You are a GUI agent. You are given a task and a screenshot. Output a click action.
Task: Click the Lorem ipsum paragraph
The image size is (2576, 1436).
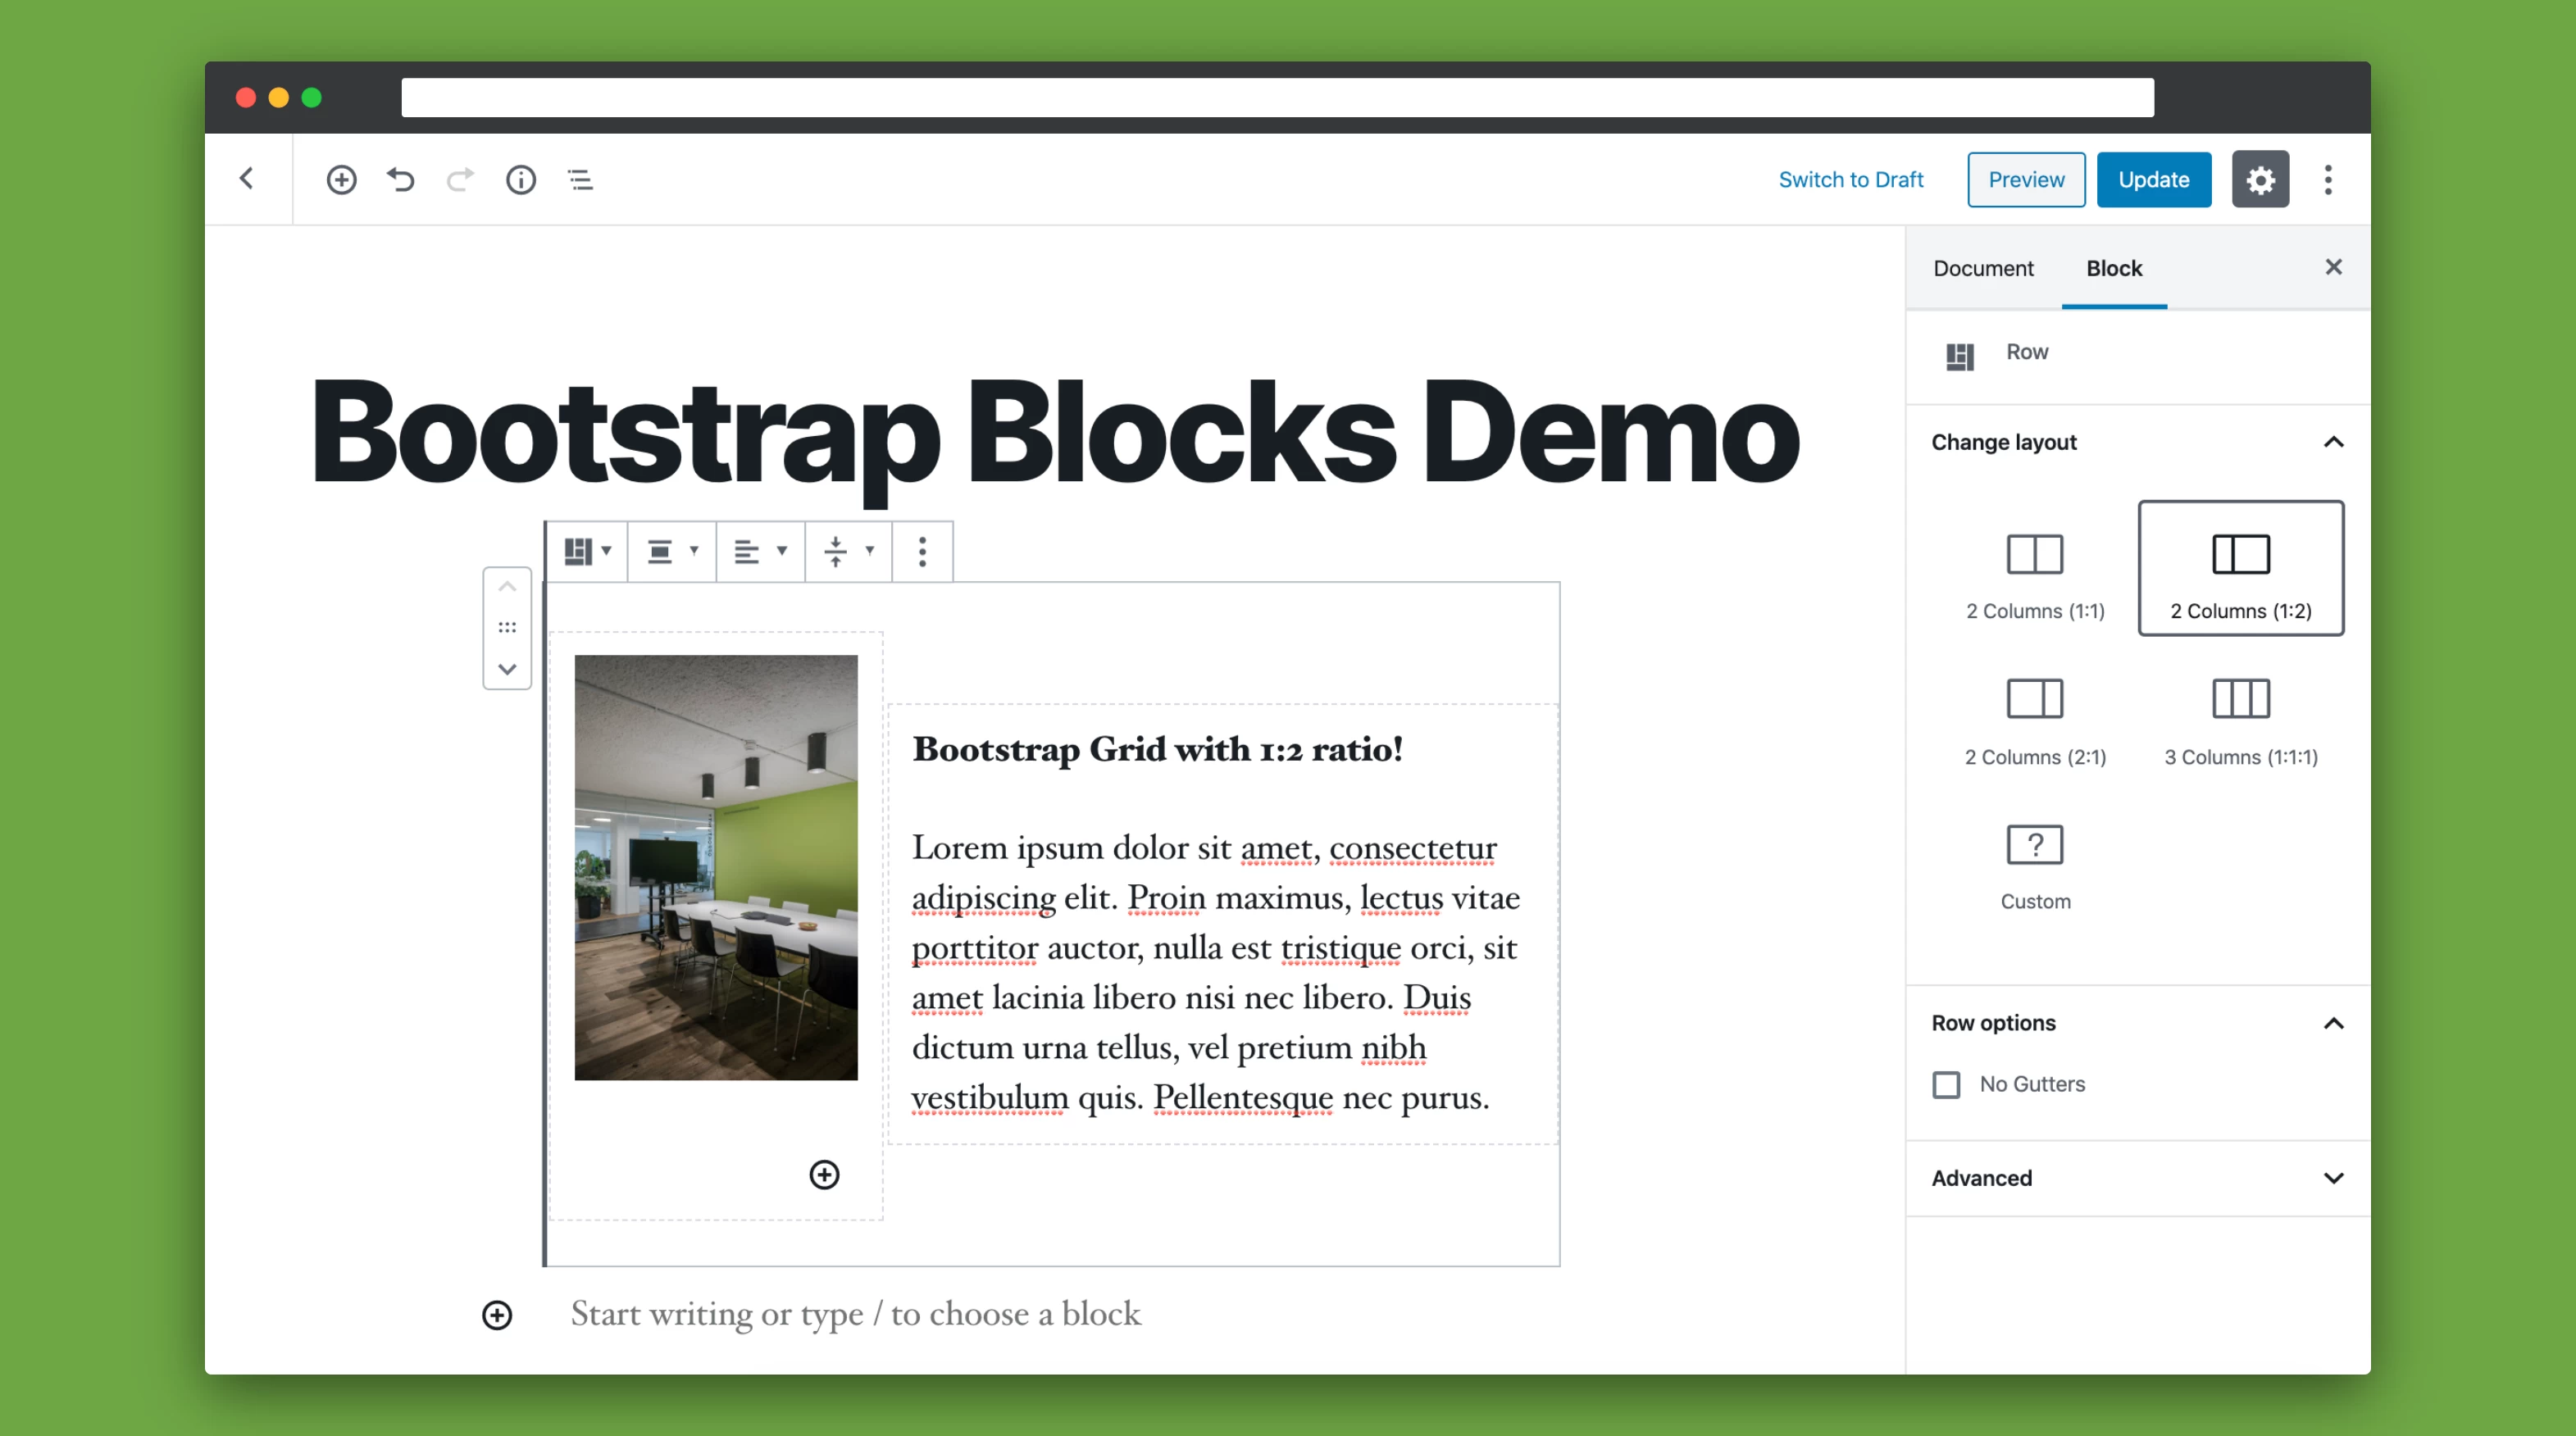pyautogui.click(x=1216, y=972)
